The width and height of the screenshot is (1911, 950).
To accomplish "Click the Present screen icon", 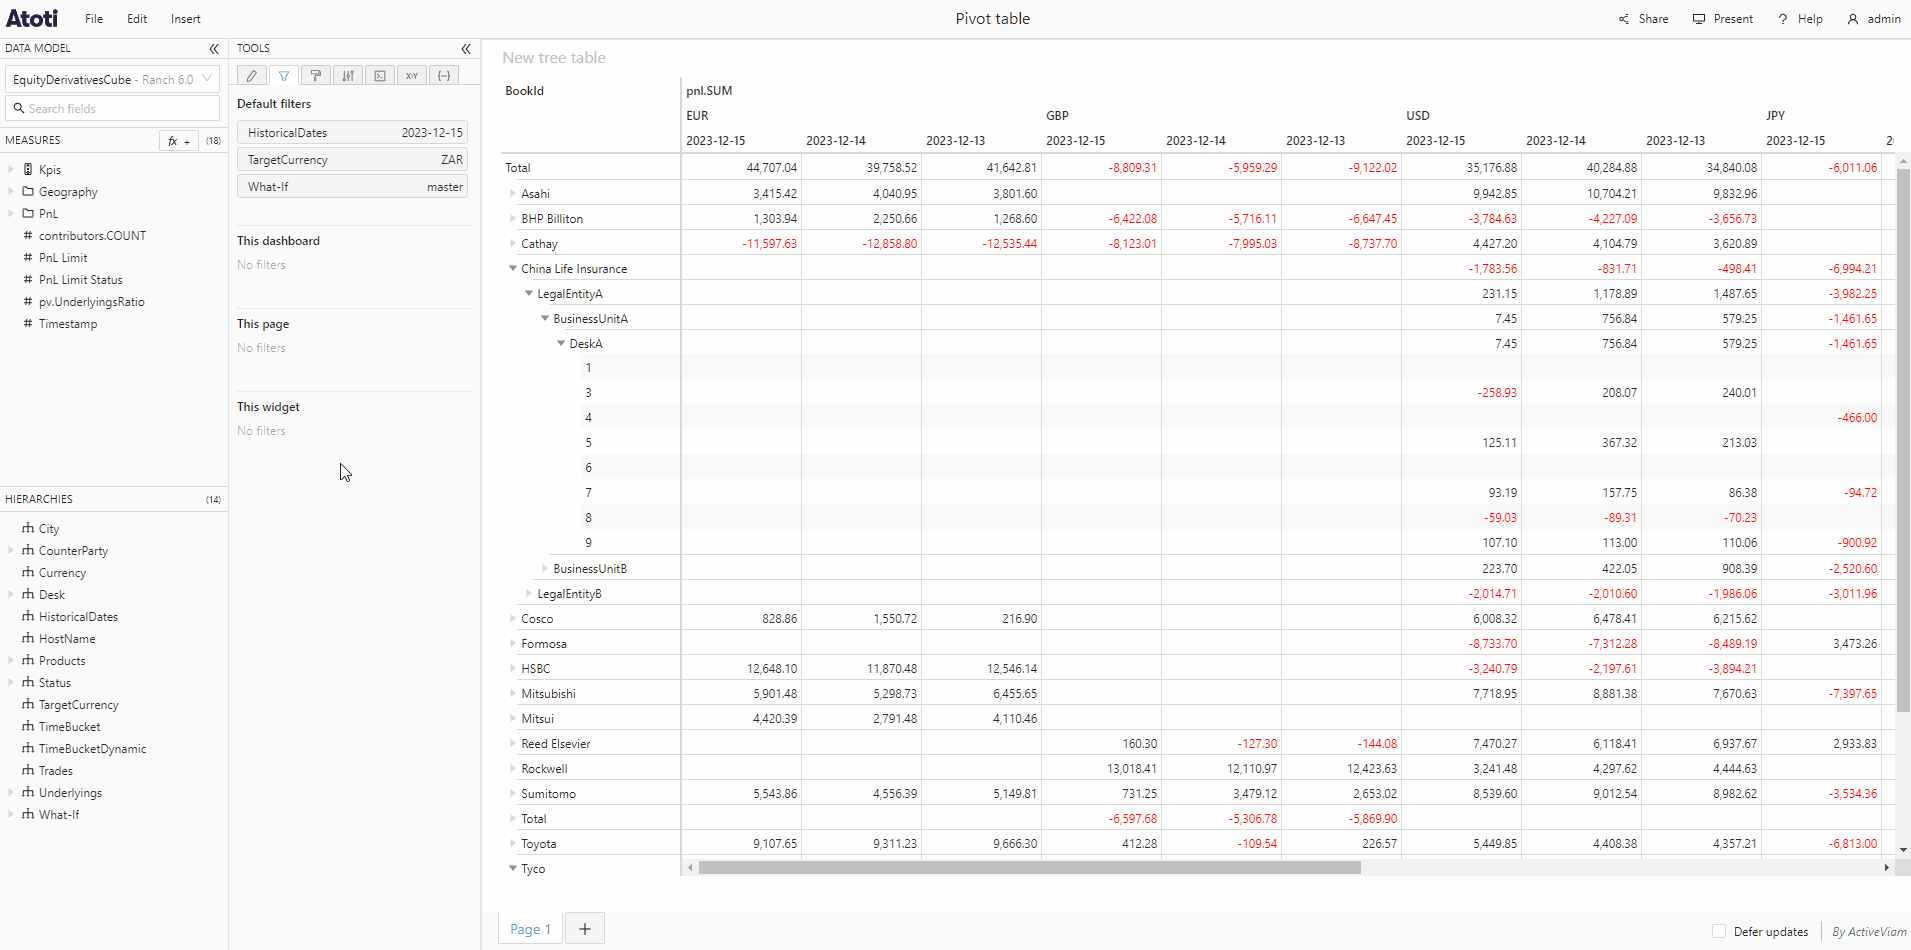I will [x=1699, y=19].
